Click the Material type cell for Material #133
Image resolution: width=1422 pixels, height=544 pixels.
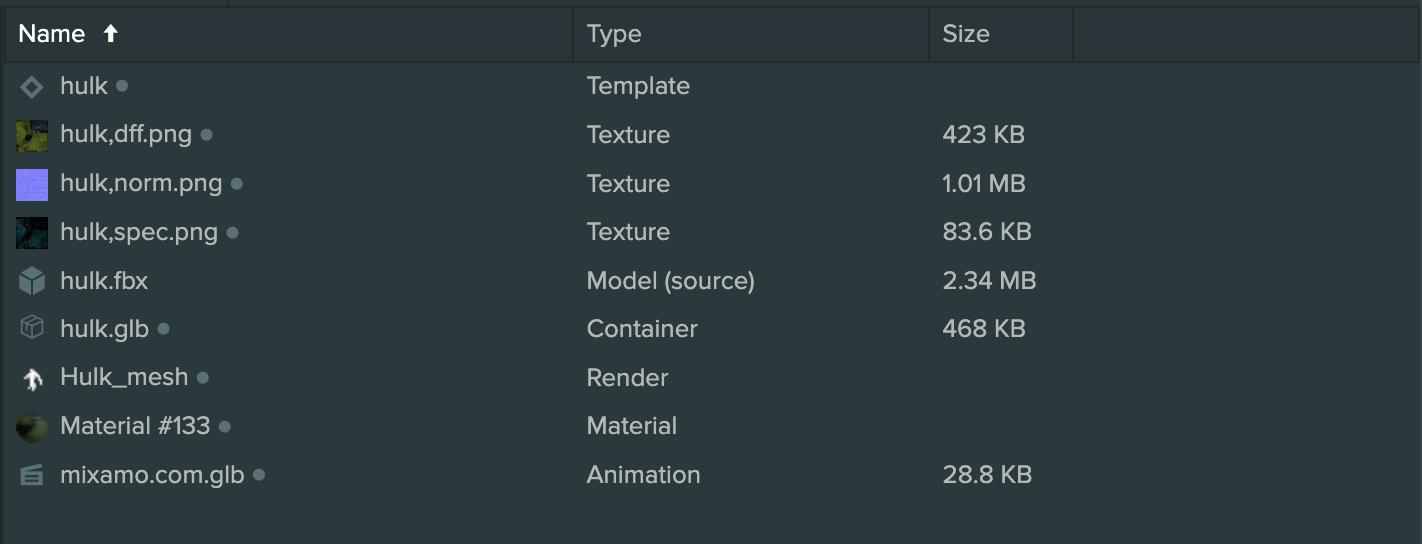[632, 426]
